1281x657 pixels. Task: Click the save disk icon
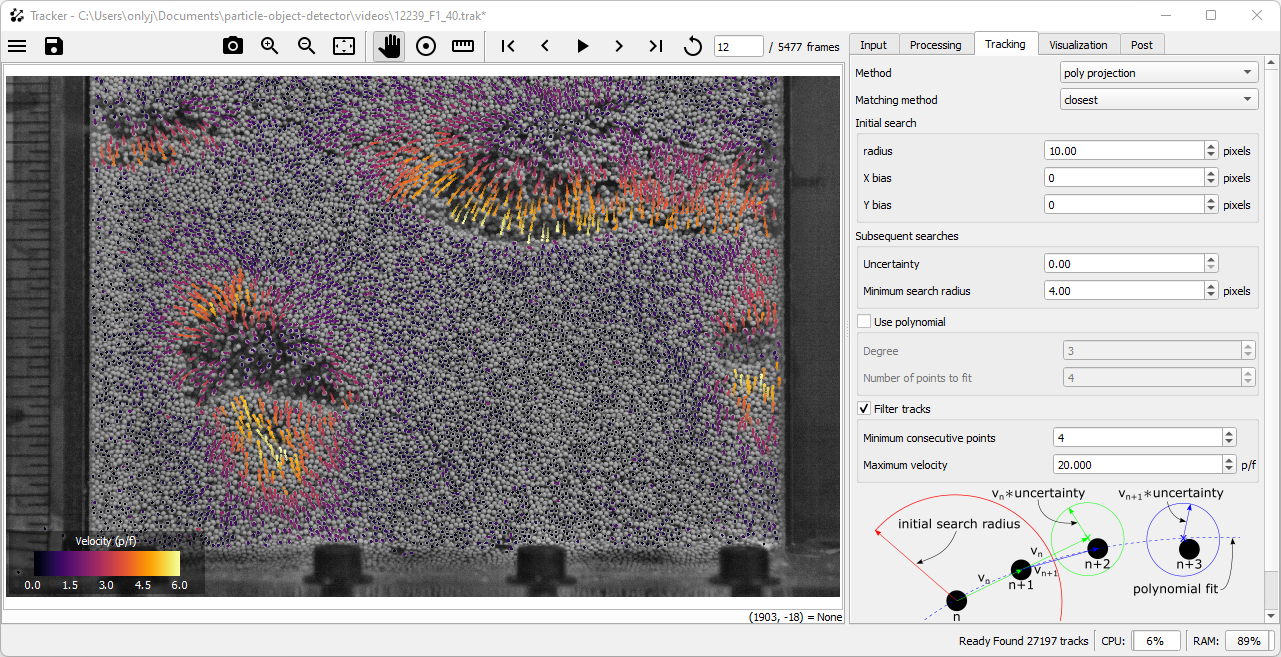(54, 46)
